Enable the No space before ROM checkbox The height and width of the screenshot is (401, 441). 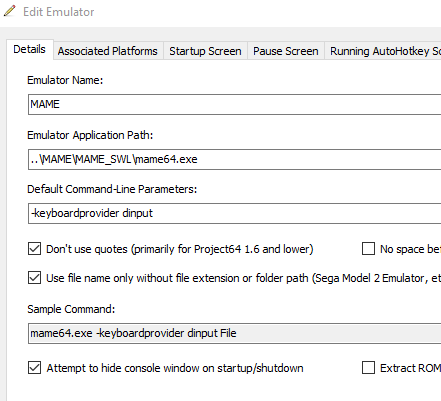coord(368,249)
